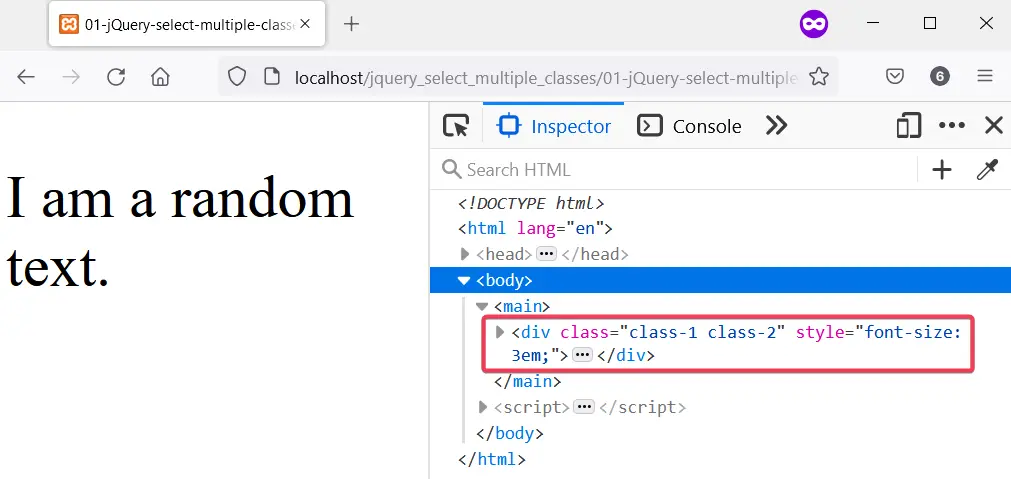The width and height of the screenshot is (1011, 479).
Task: Click the Search HTML field
Action: 674,170
